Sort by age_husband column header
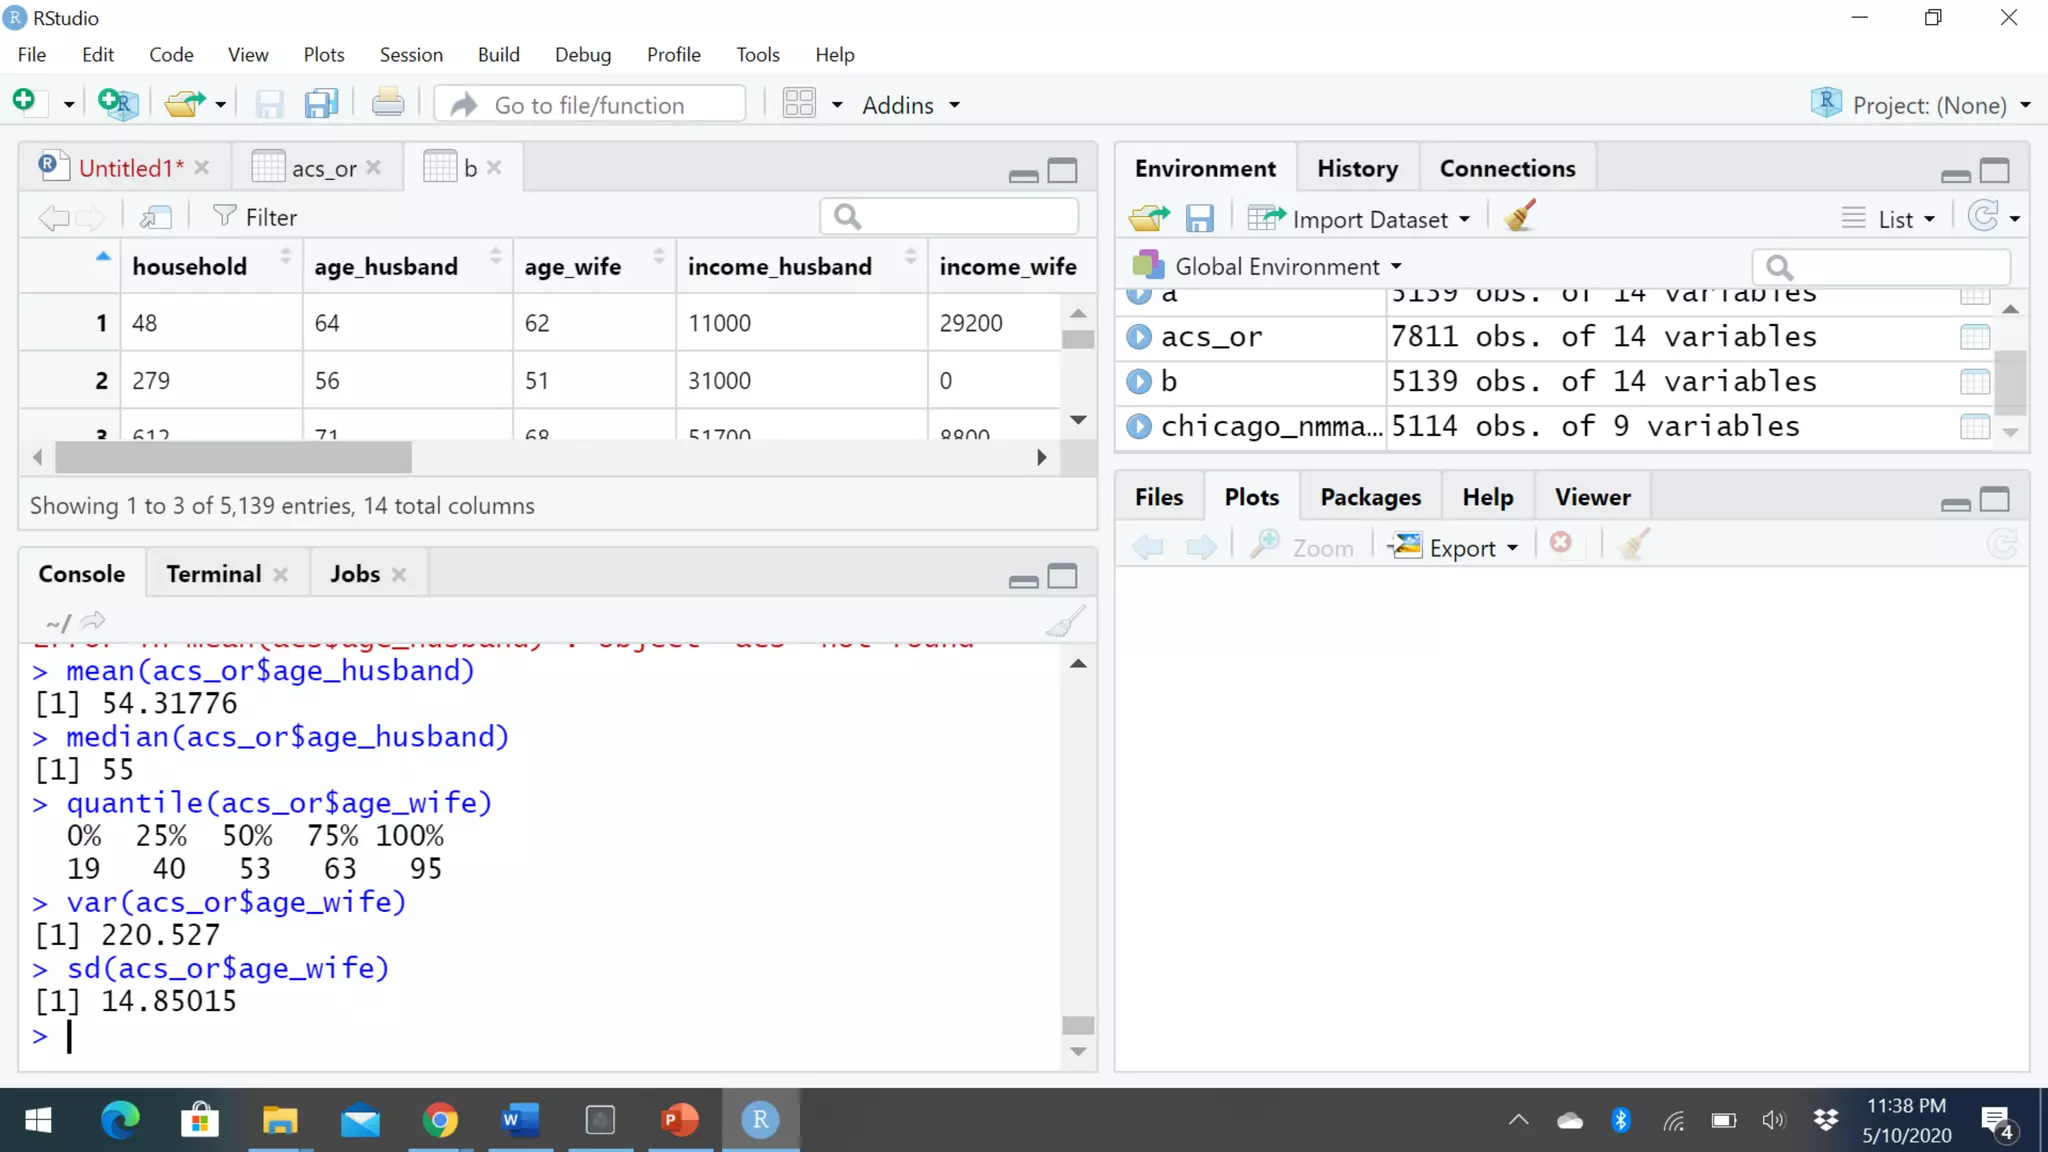2048x1152 pixels. click(407, 266)
